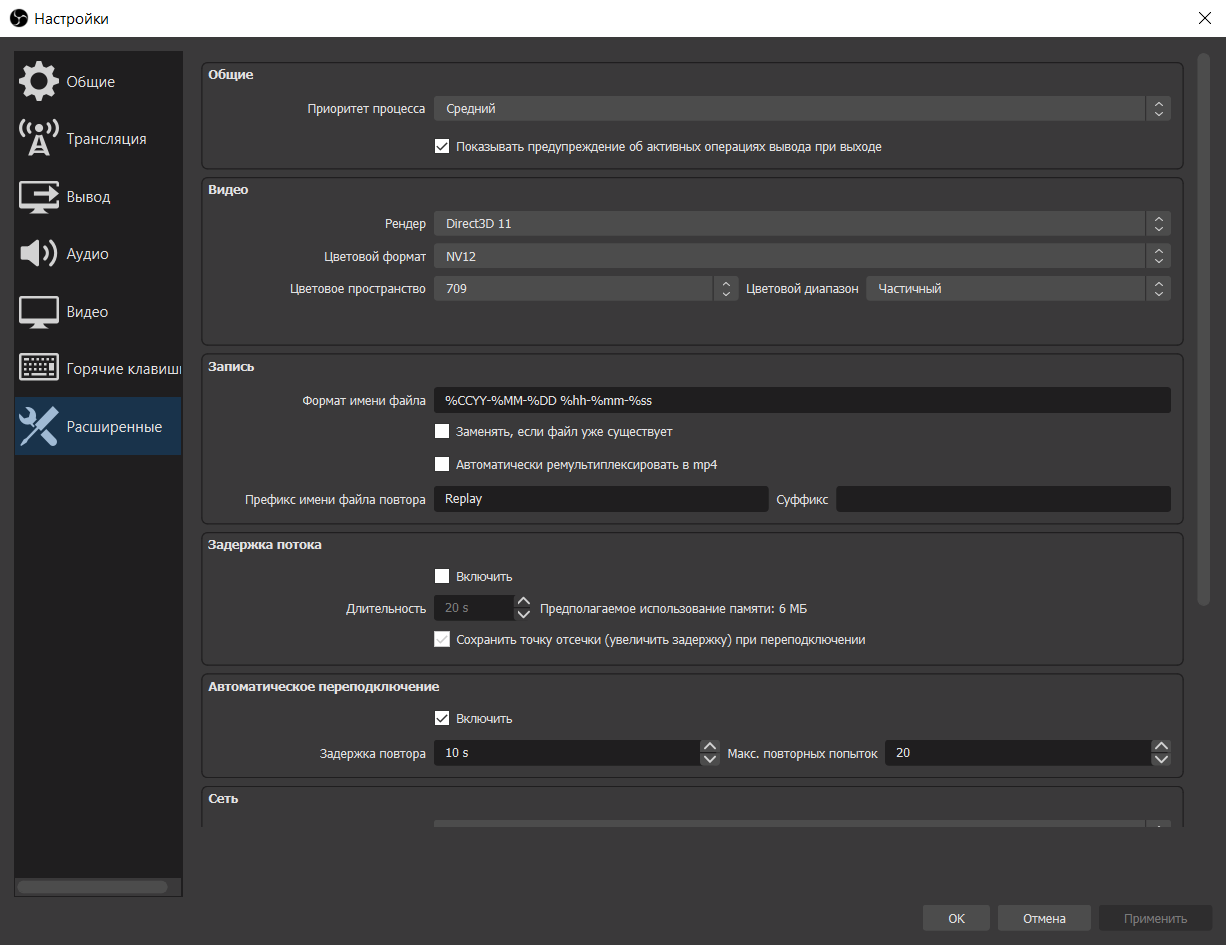Click the Отмена button

point(1044,918)
